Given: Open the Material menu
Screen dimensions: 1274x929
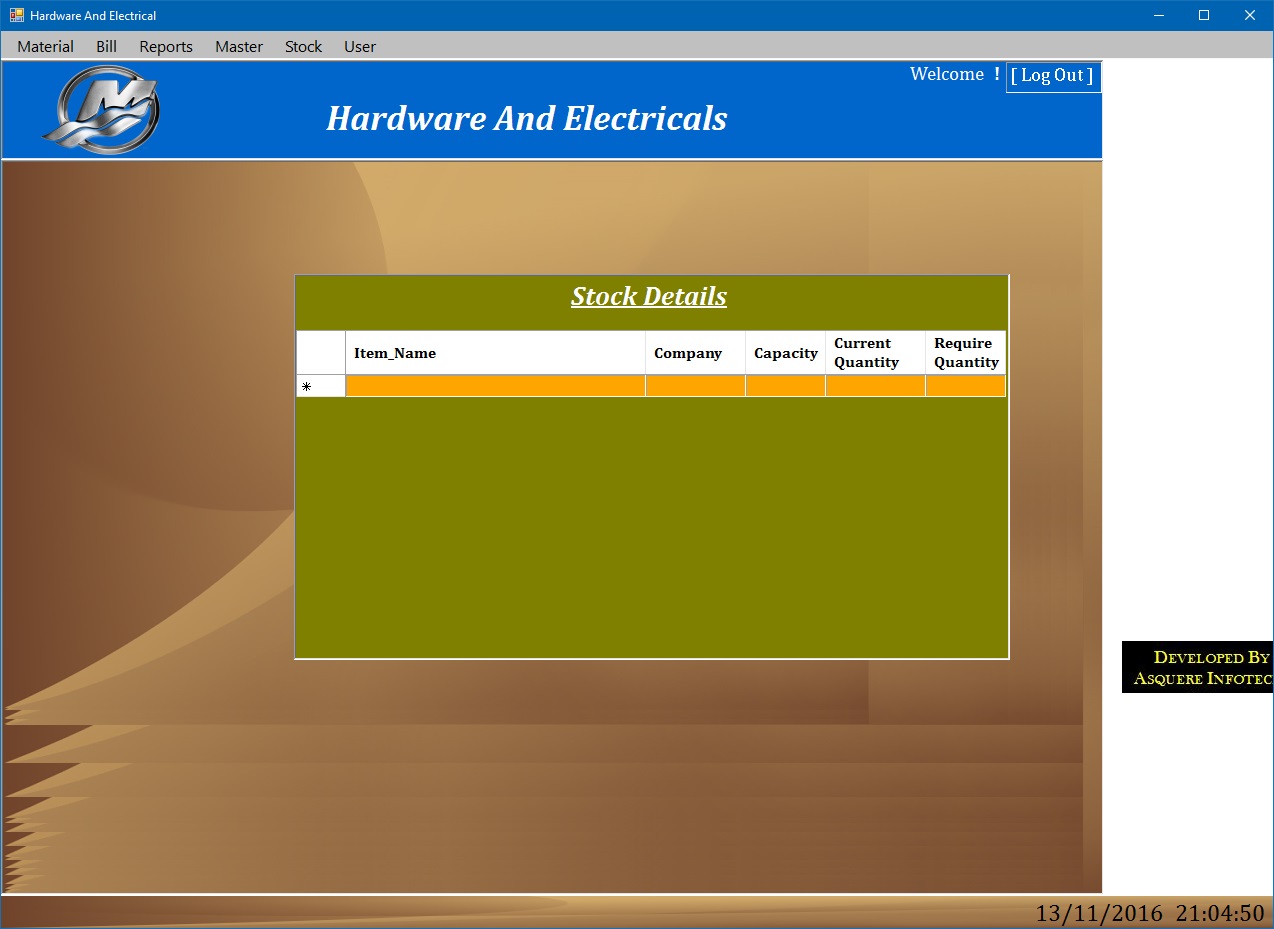Looking at the screenshot, I should [x=45, y=46].
